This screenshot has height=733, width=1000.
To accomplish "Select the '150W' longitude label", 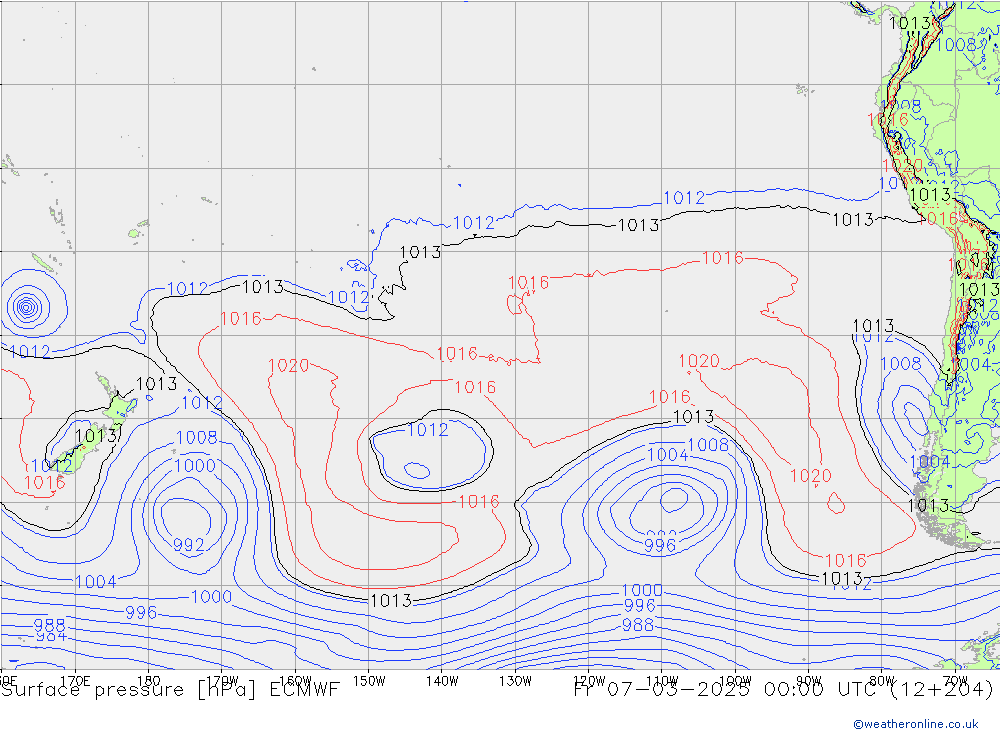I will point(369,681).
